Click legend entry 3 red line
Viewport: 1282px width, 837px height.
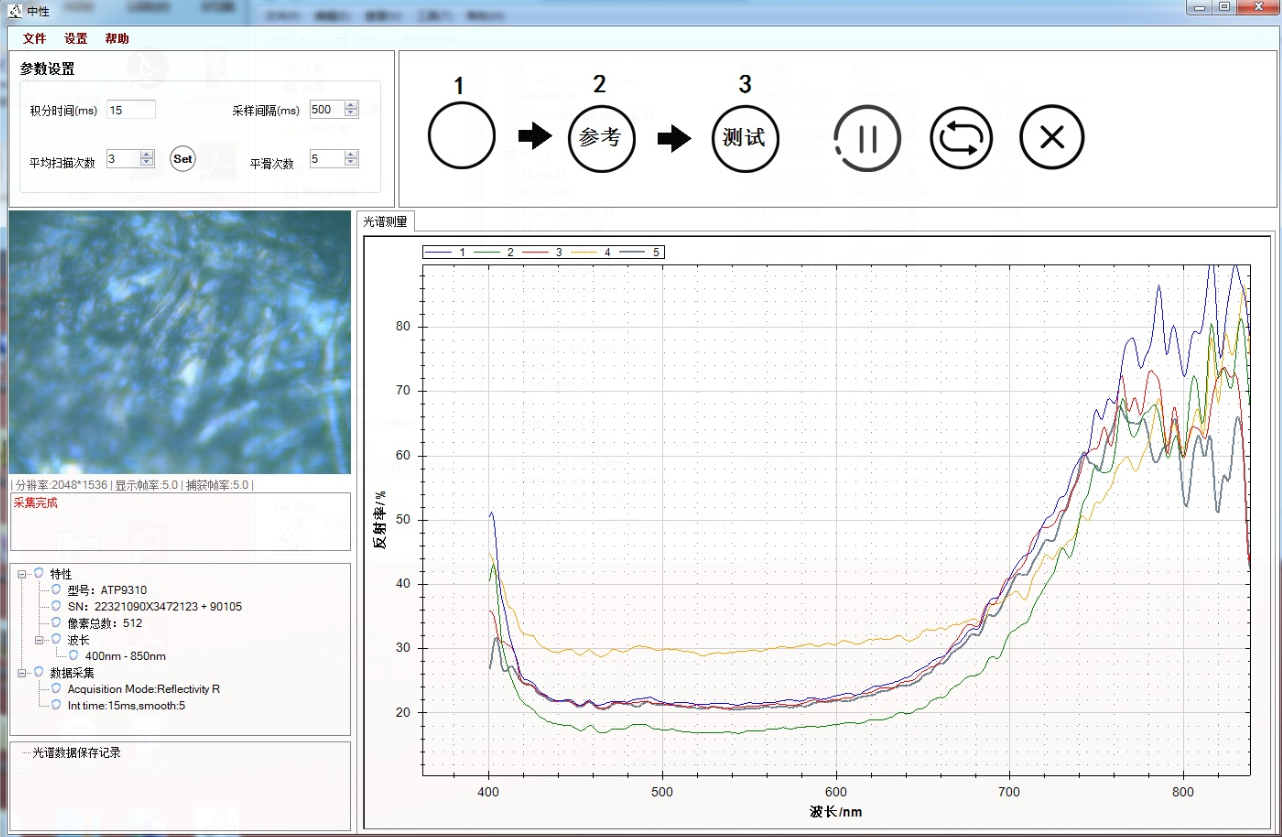point(542,252)
